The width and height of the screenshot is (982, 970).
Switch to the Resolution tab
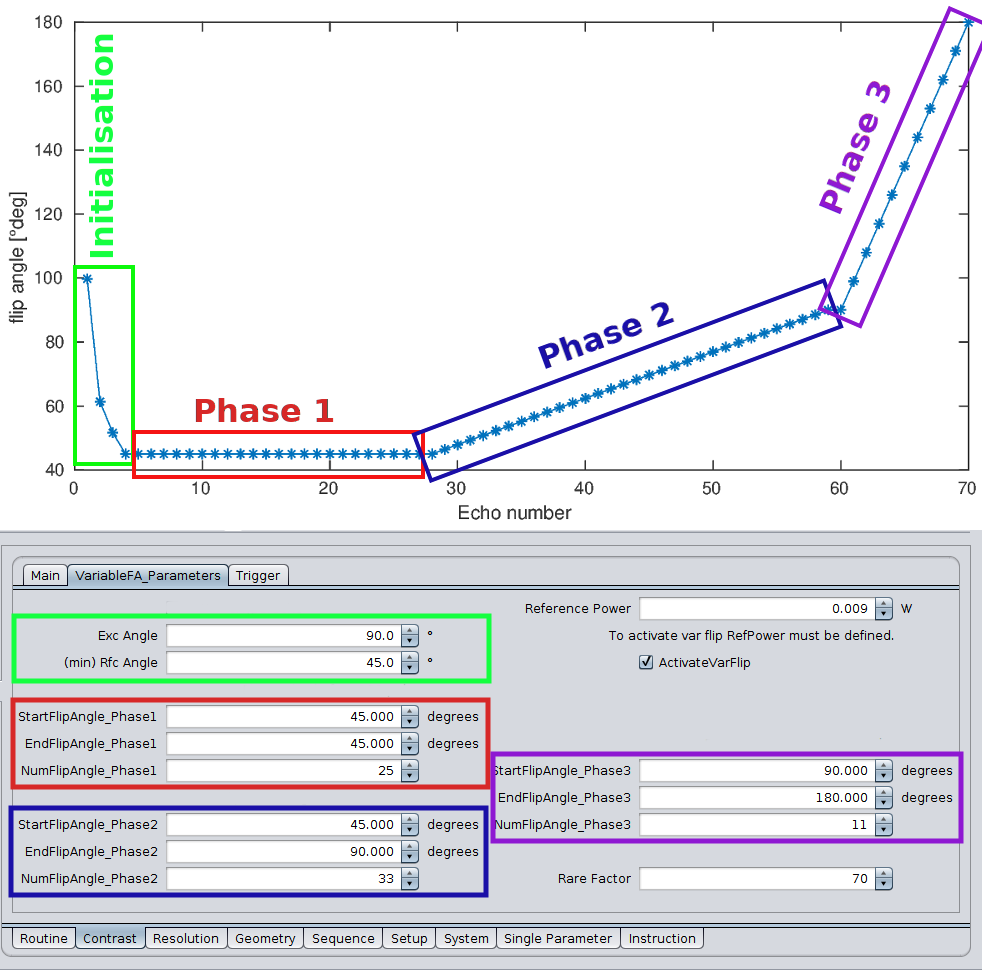pyautogui.click(x=185, y=938)
